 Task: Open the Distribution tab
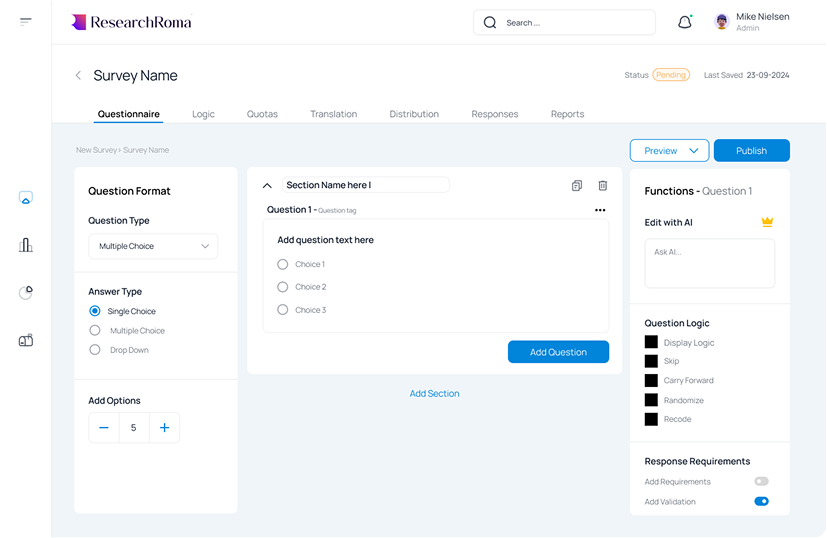(414, 114)
